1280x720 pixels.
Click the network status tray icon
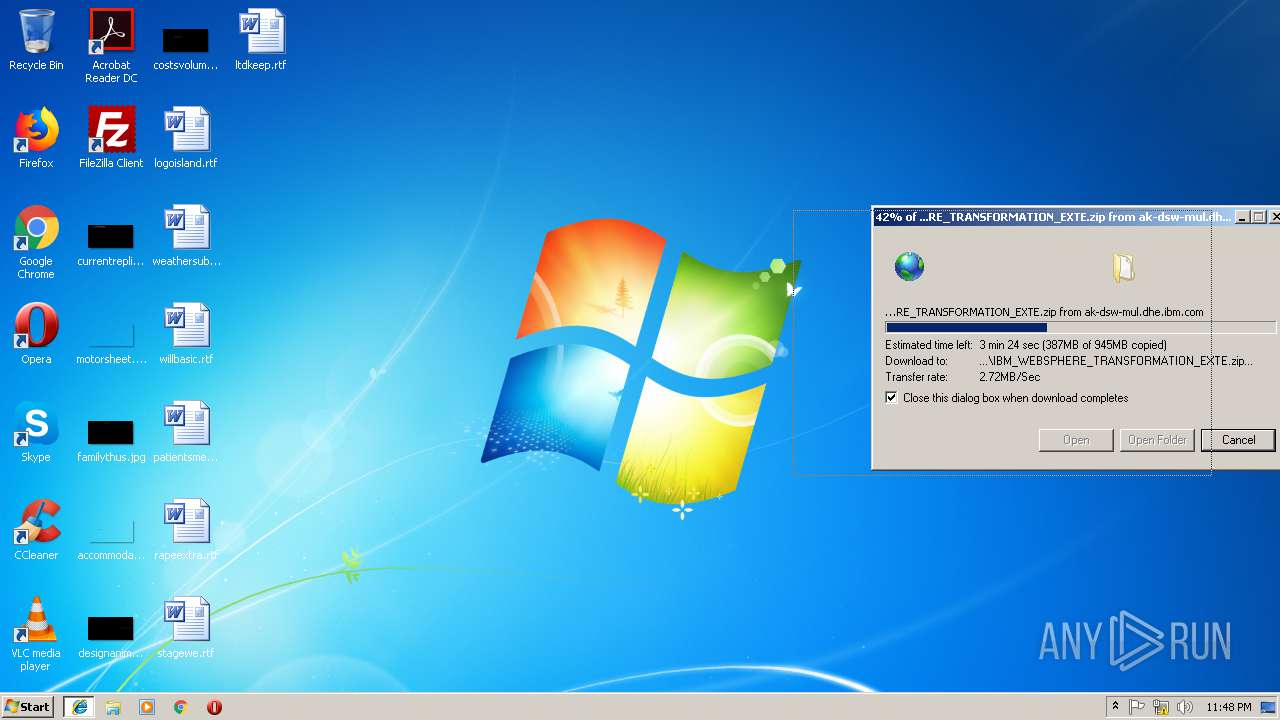click(x=1161, y=707)
